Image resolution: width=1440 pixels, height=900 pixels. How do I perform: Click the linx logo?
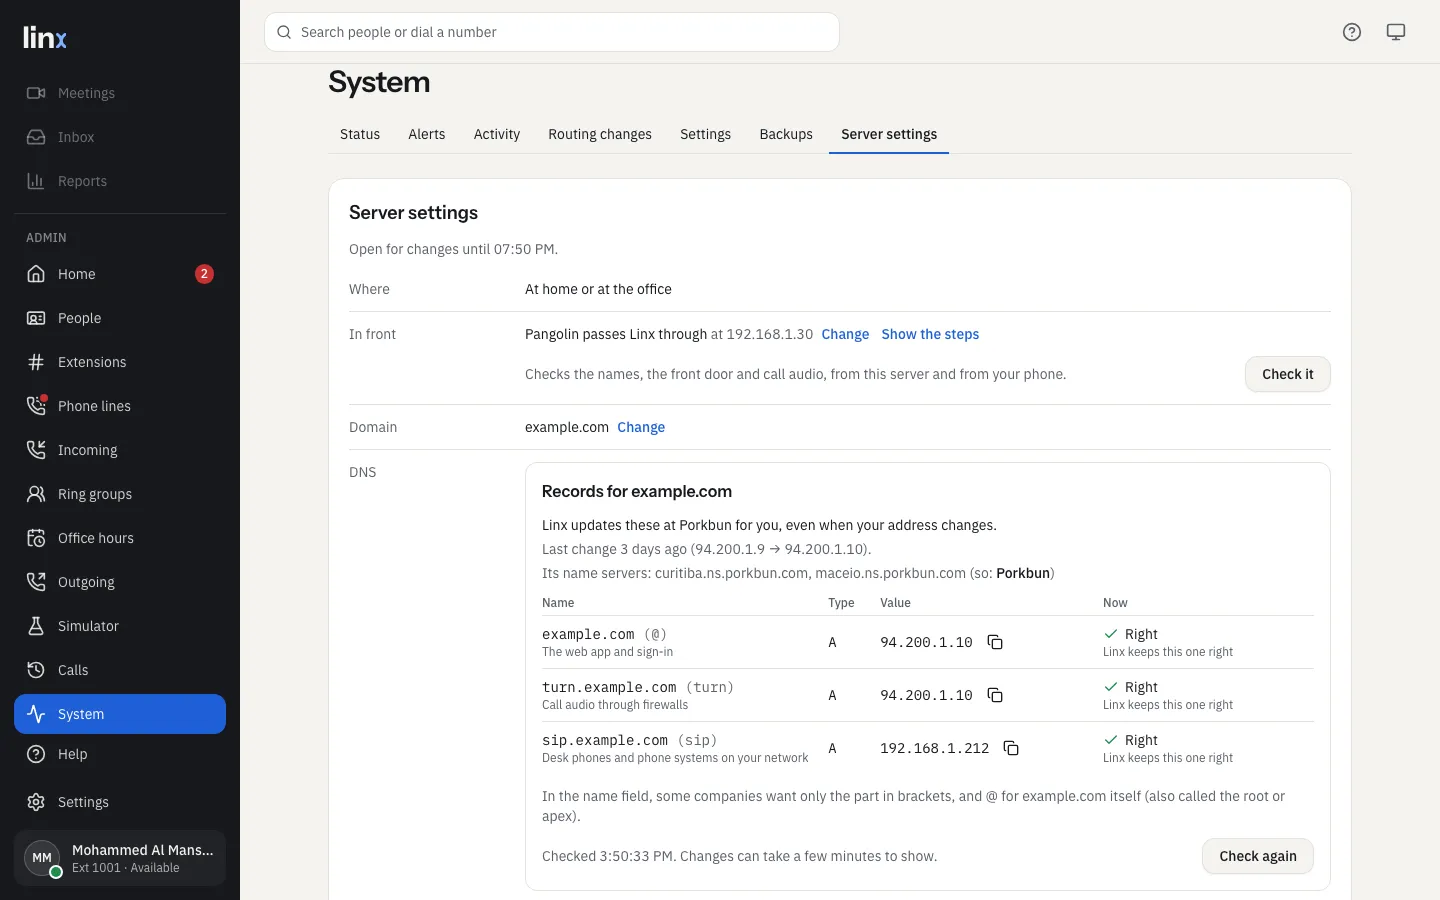45,37
